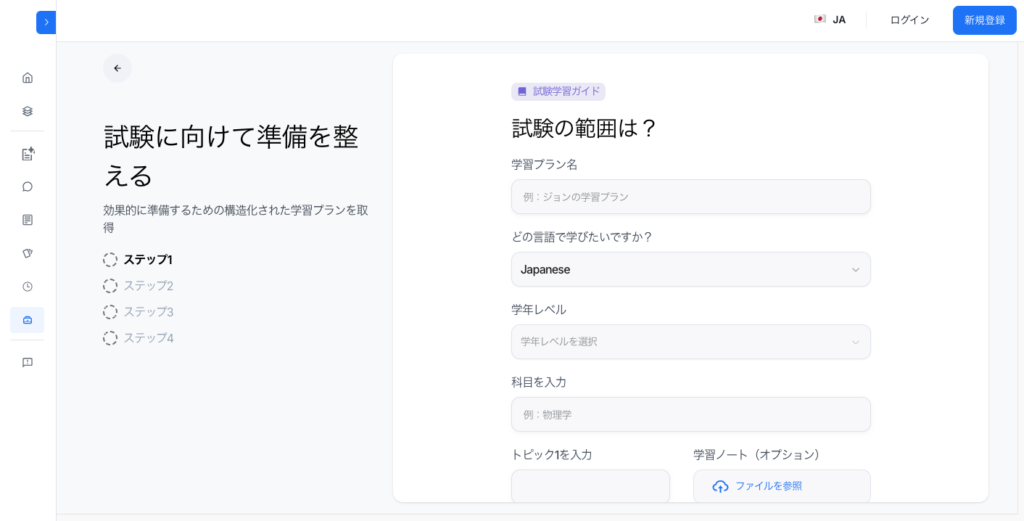Open the 学年レベルを選択 dropdown
This screenshot has width=1024, height=521.
point(691,341)
